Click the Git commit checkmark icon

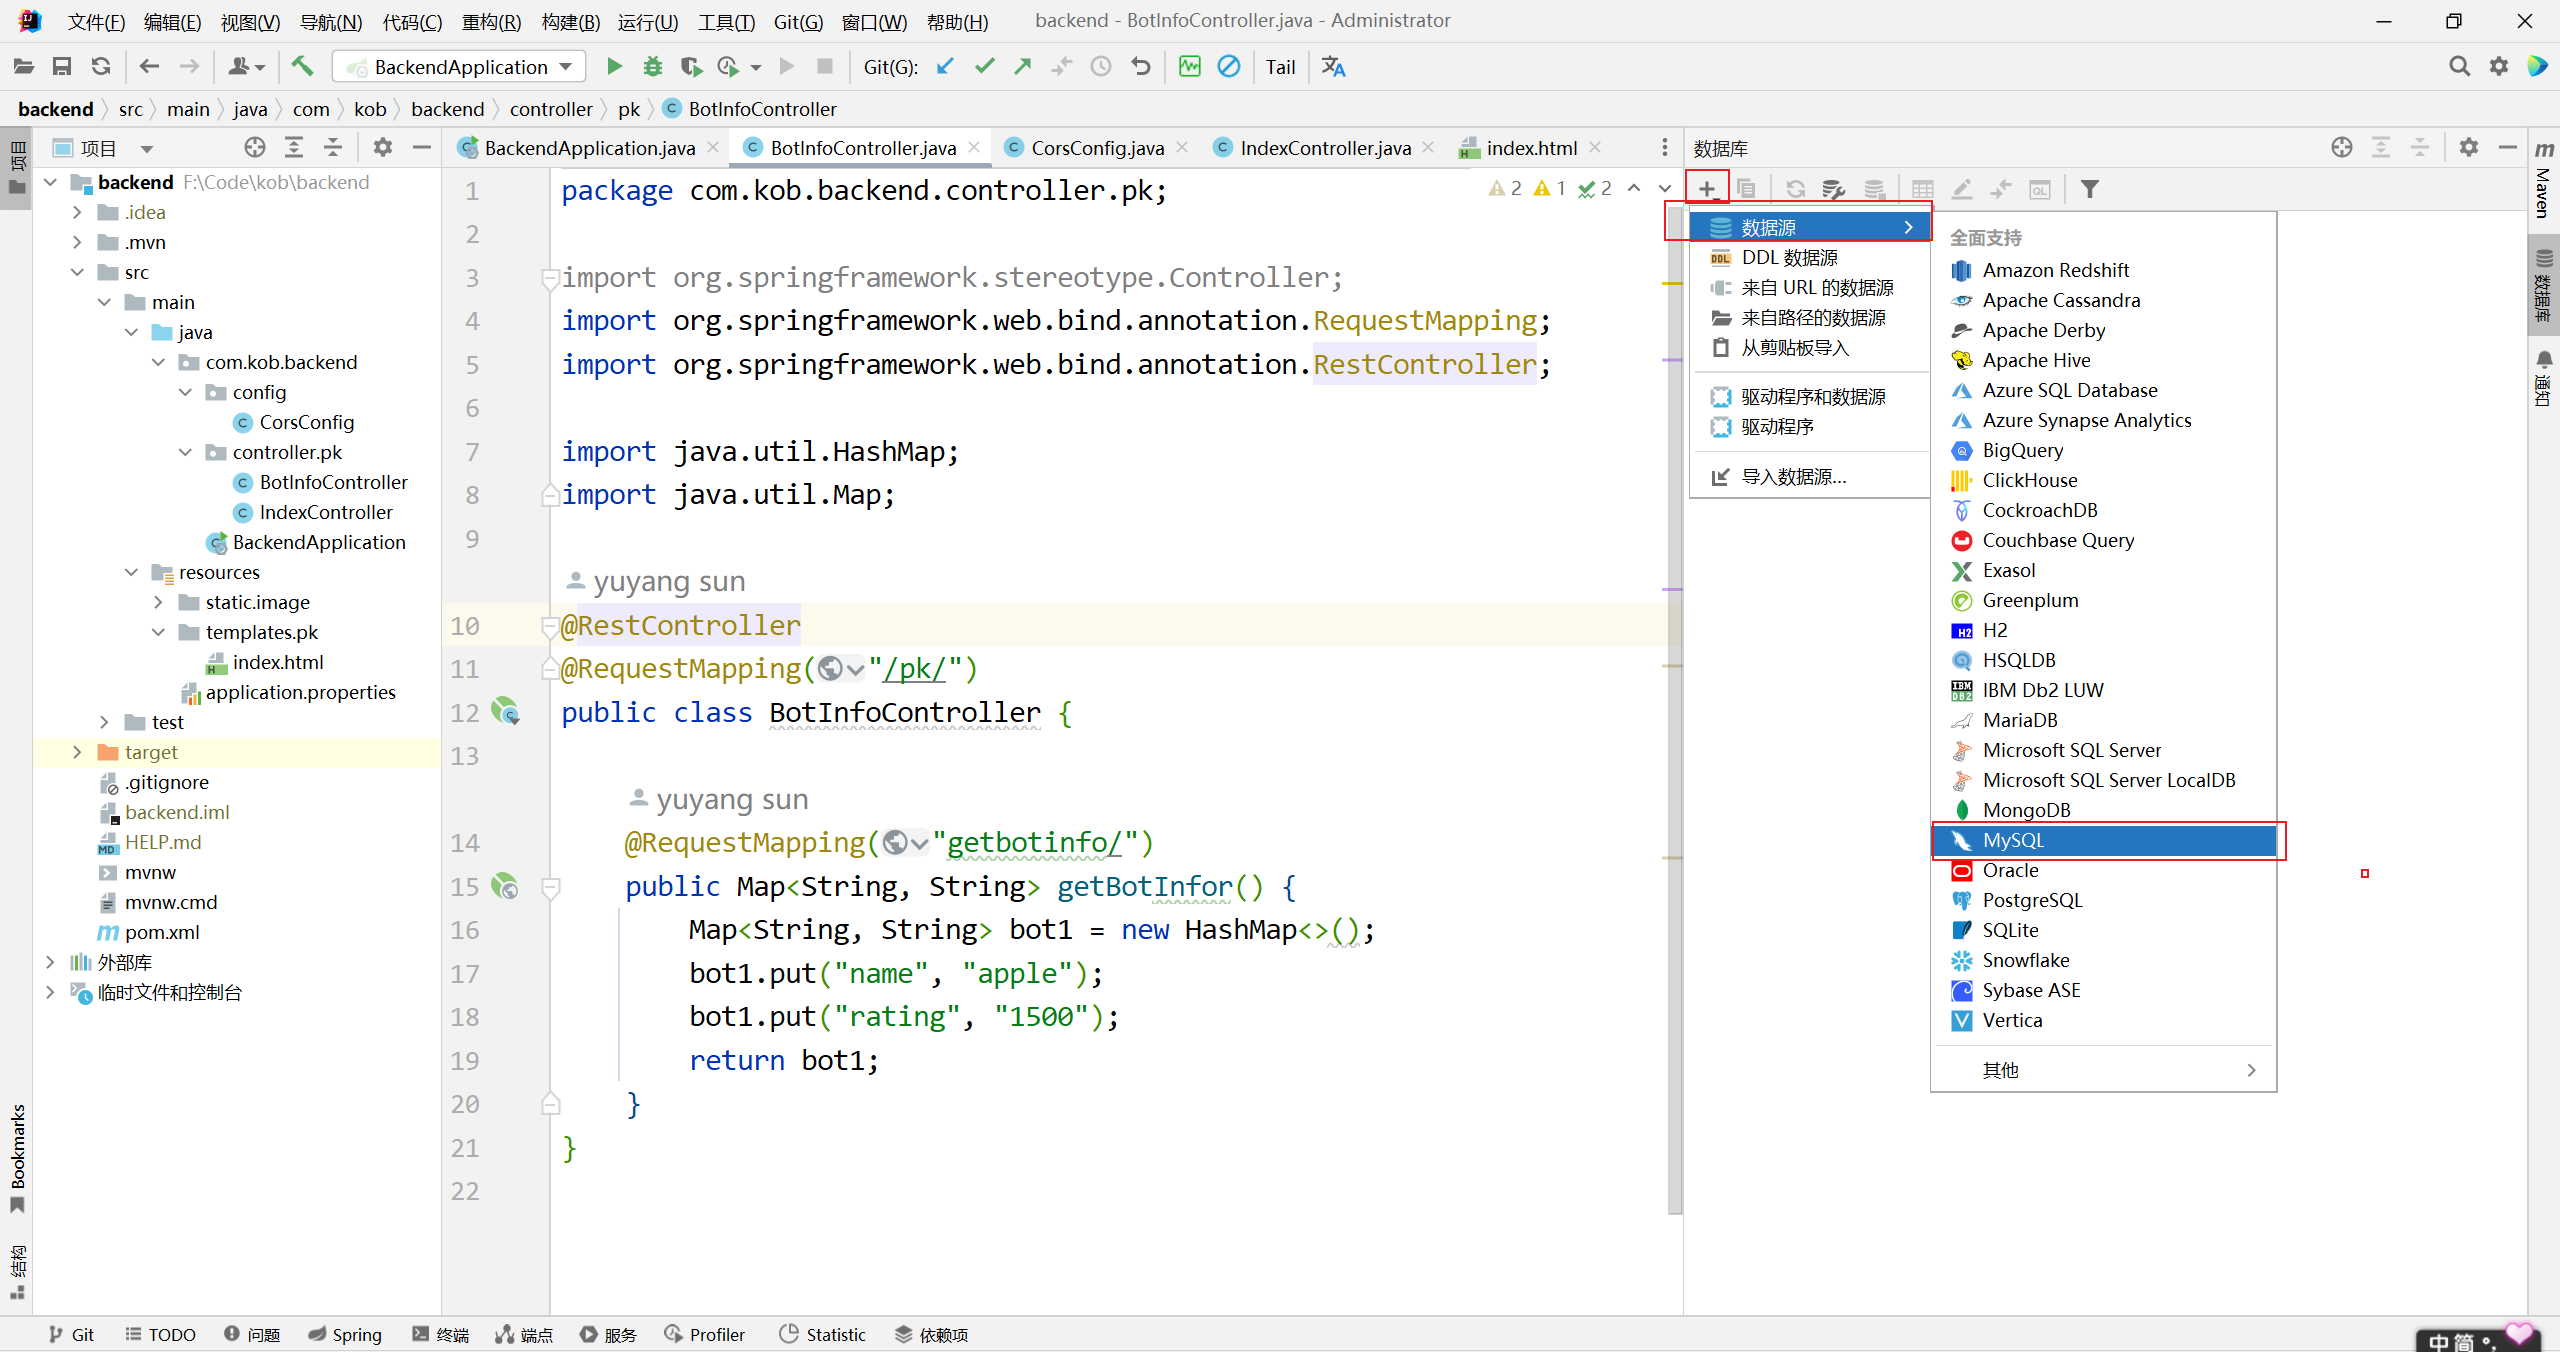[x=985, y=67]
